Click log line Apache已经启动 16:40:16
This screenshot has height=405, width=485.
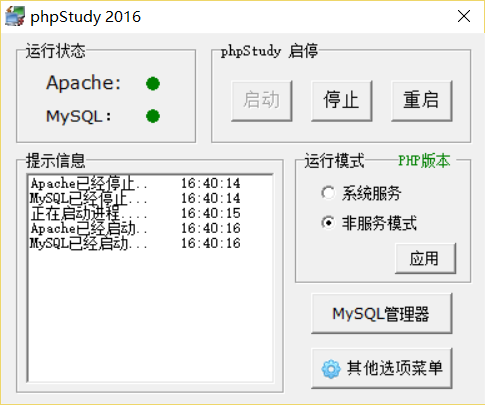tap(135, 228)
